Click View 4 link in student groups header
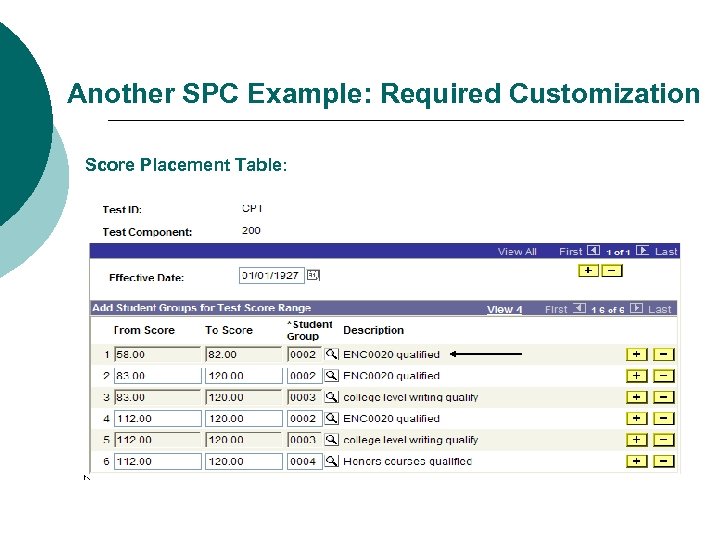This screenshot has width=720, height=540. [x=505, y=309]
